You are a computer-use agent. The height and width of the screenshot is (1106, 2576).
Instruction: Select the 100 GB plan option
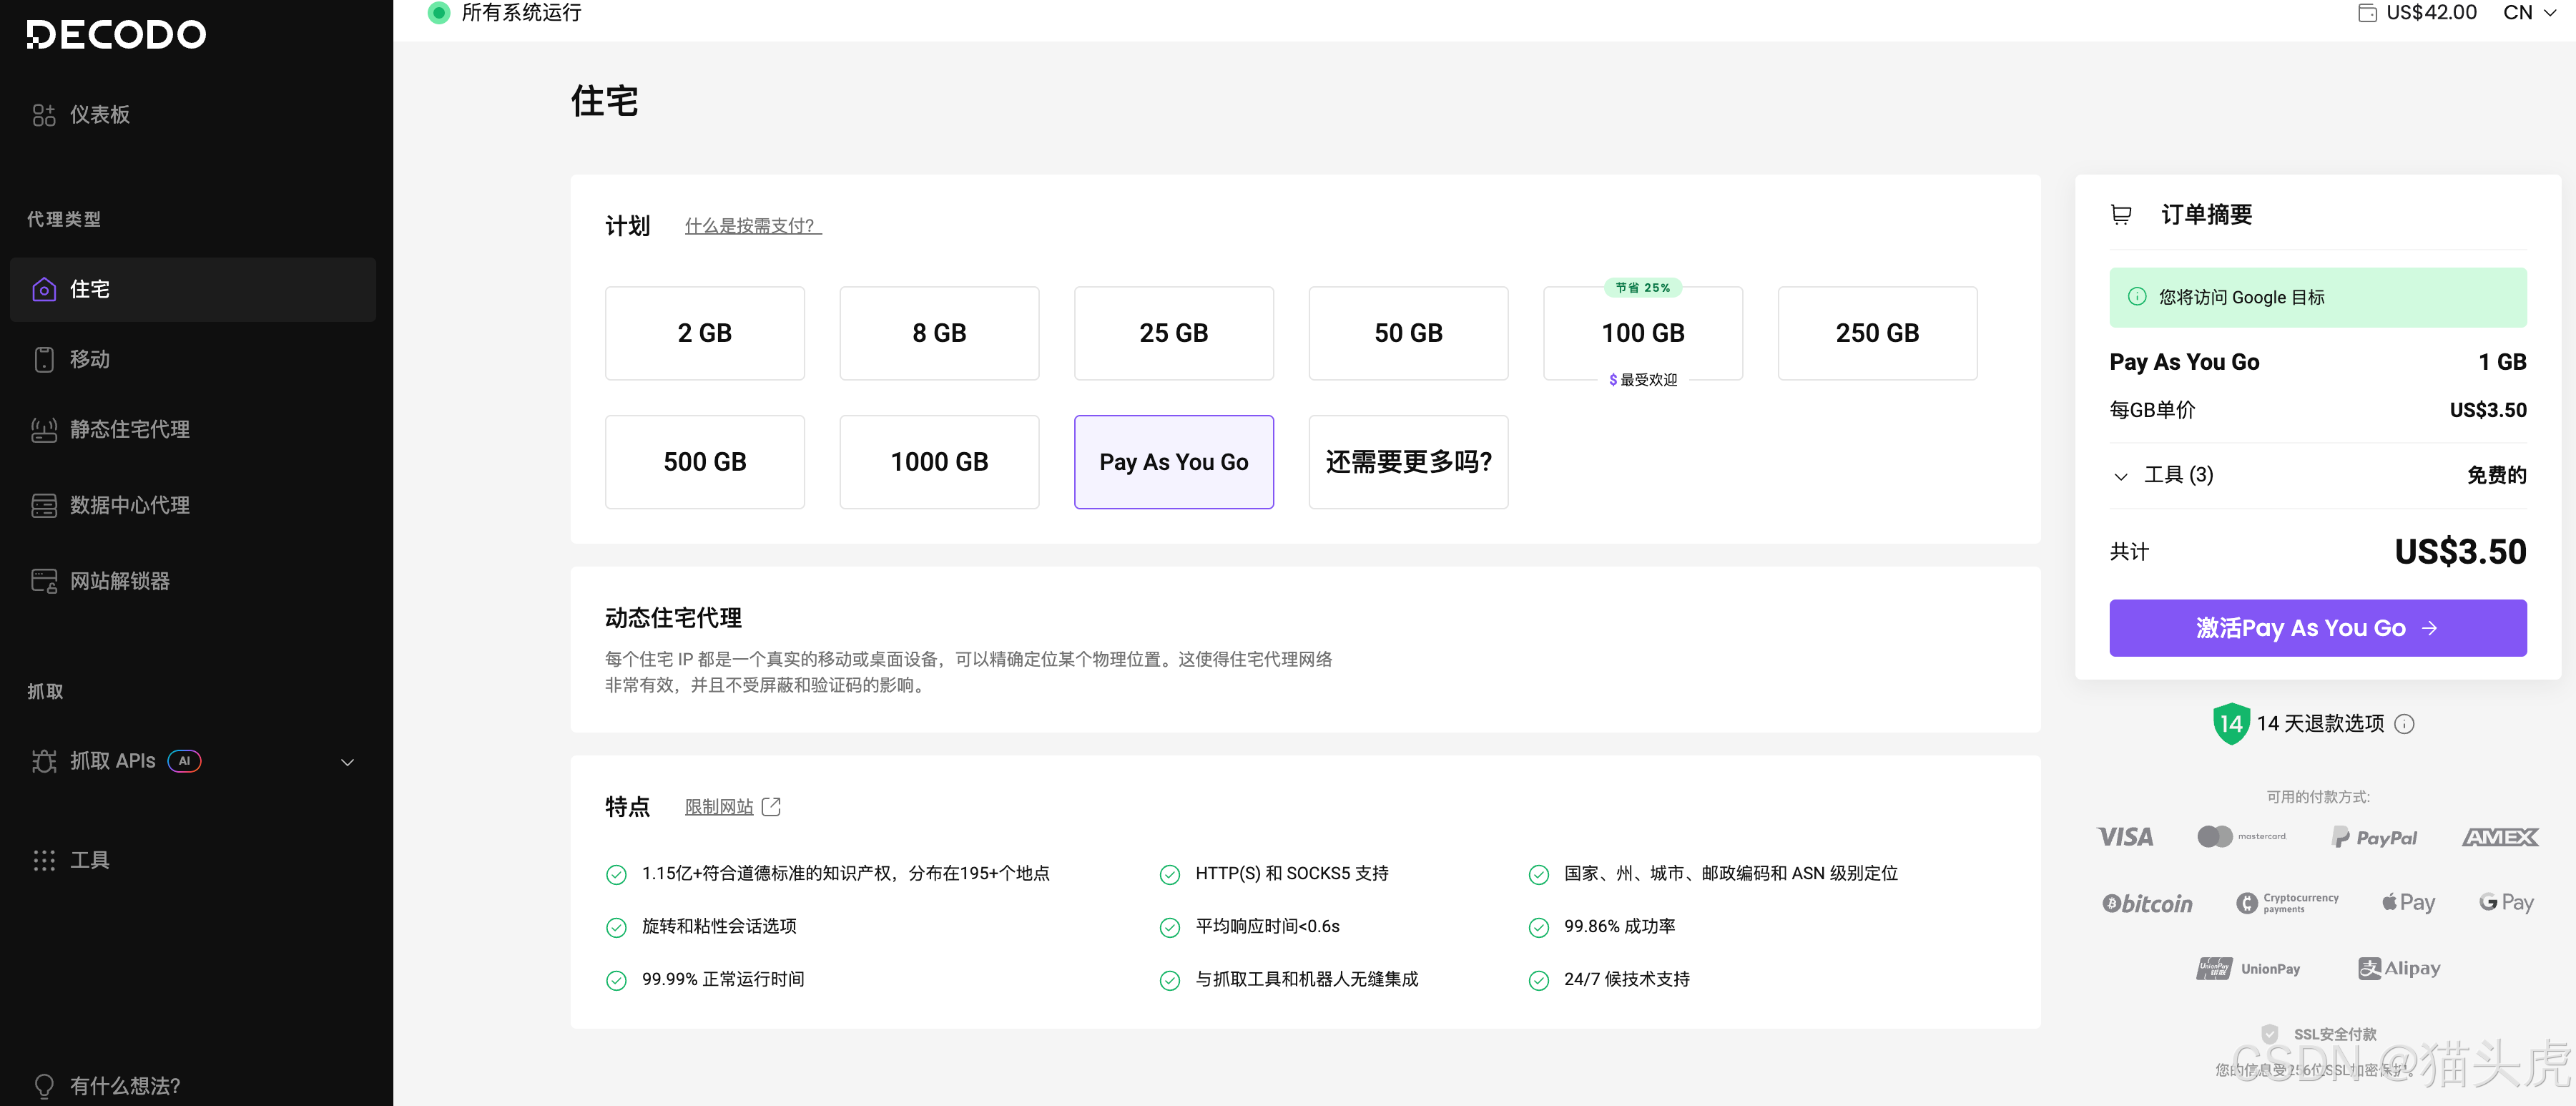coord(1642,333)
